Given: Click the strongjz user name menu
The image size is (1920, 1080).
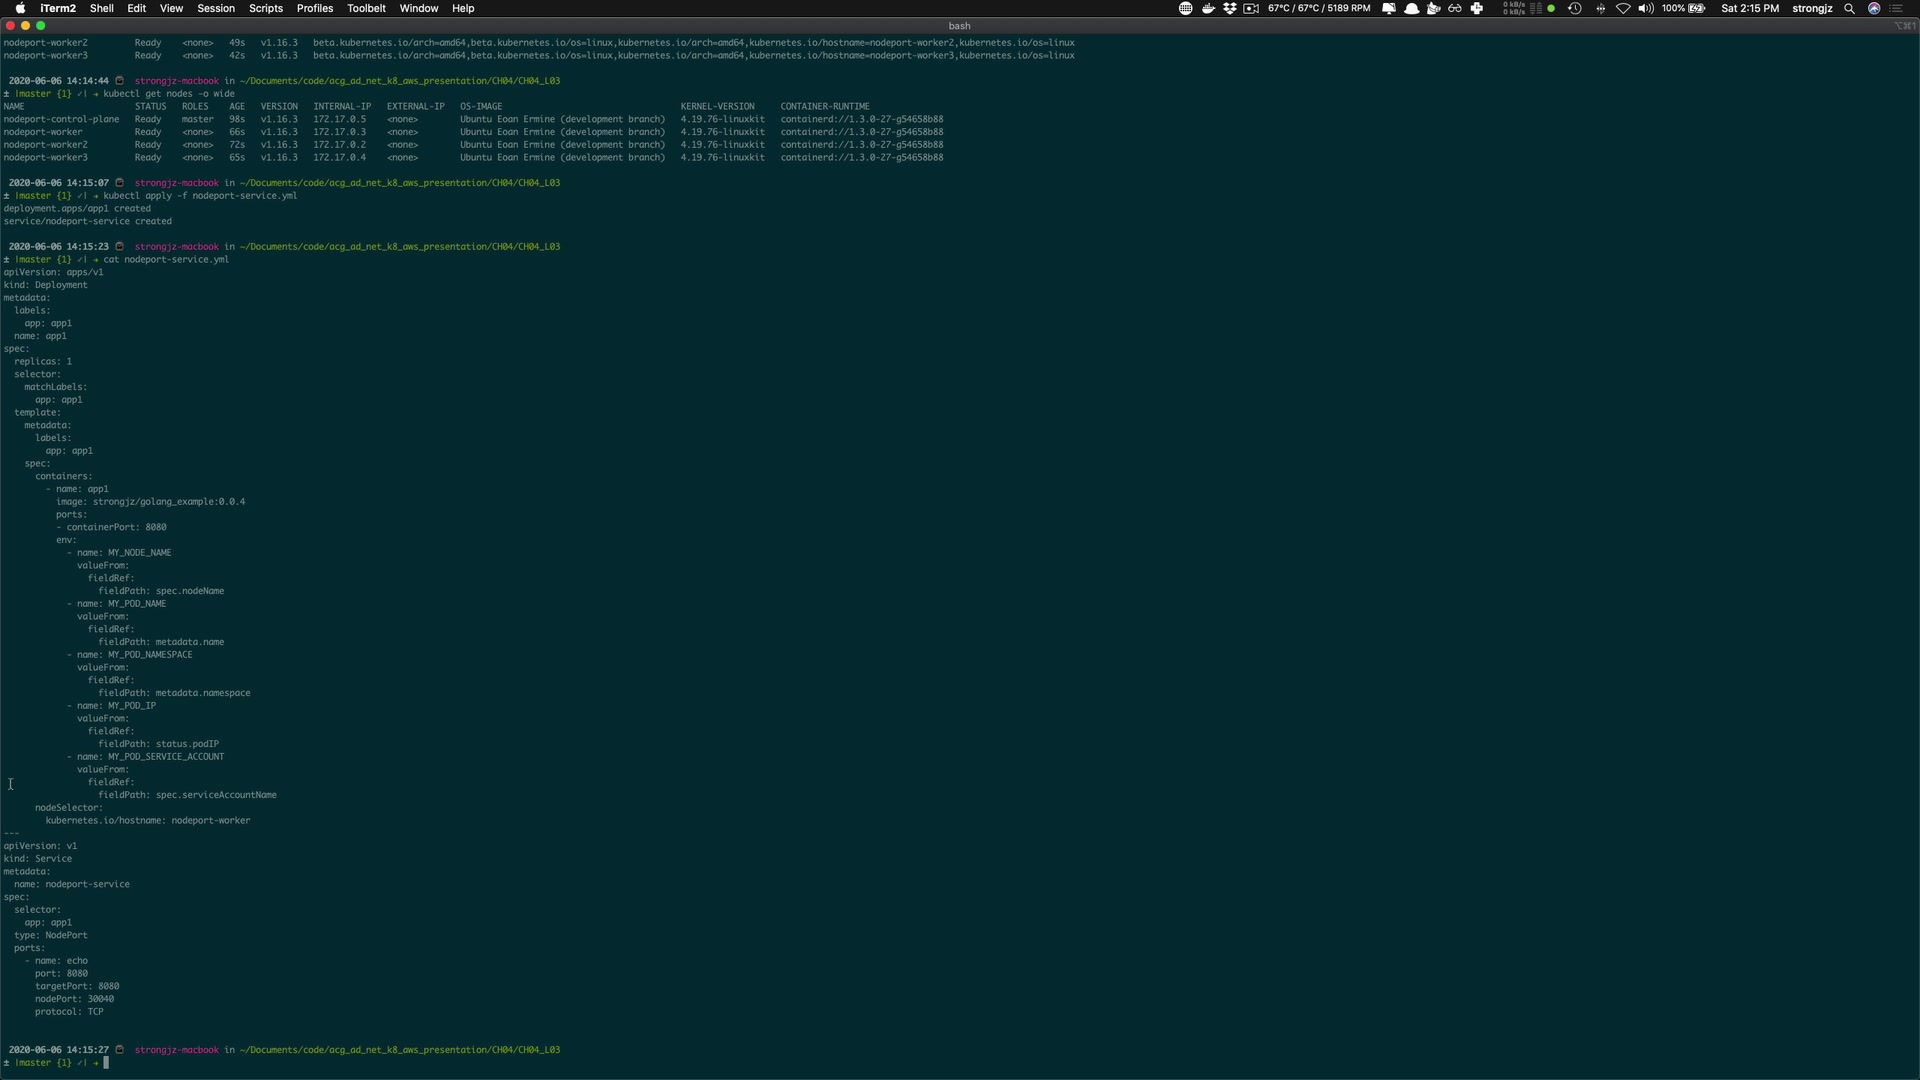Looking at the screenshot, I should pos(1812,8).
